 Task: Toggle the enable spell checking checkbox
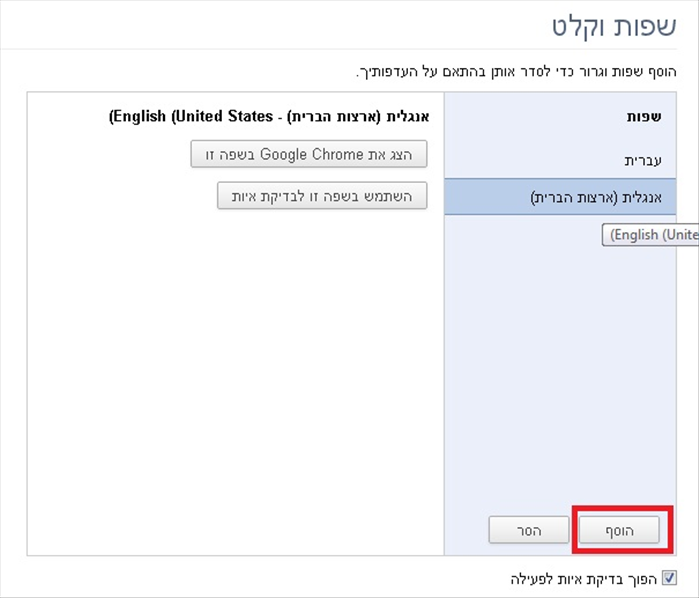(669, 578)
